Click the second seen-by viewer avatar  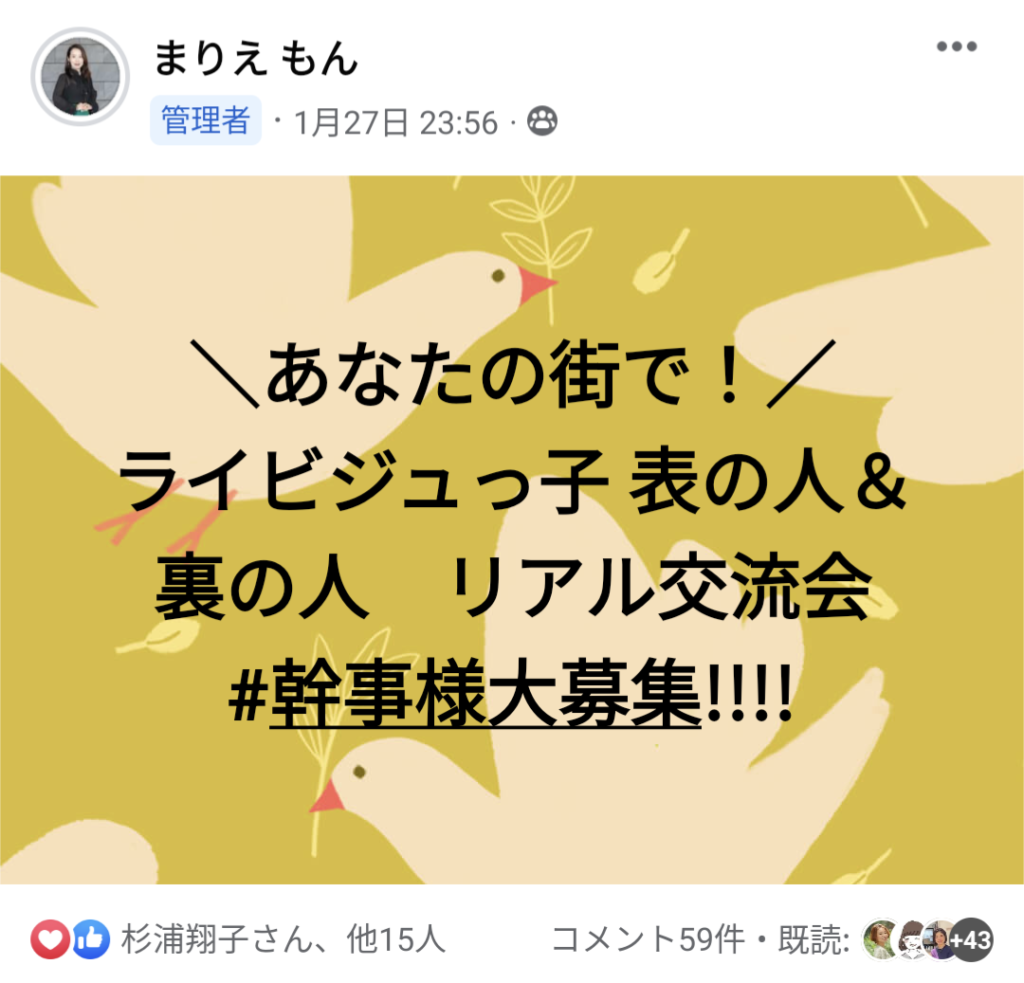912,940
